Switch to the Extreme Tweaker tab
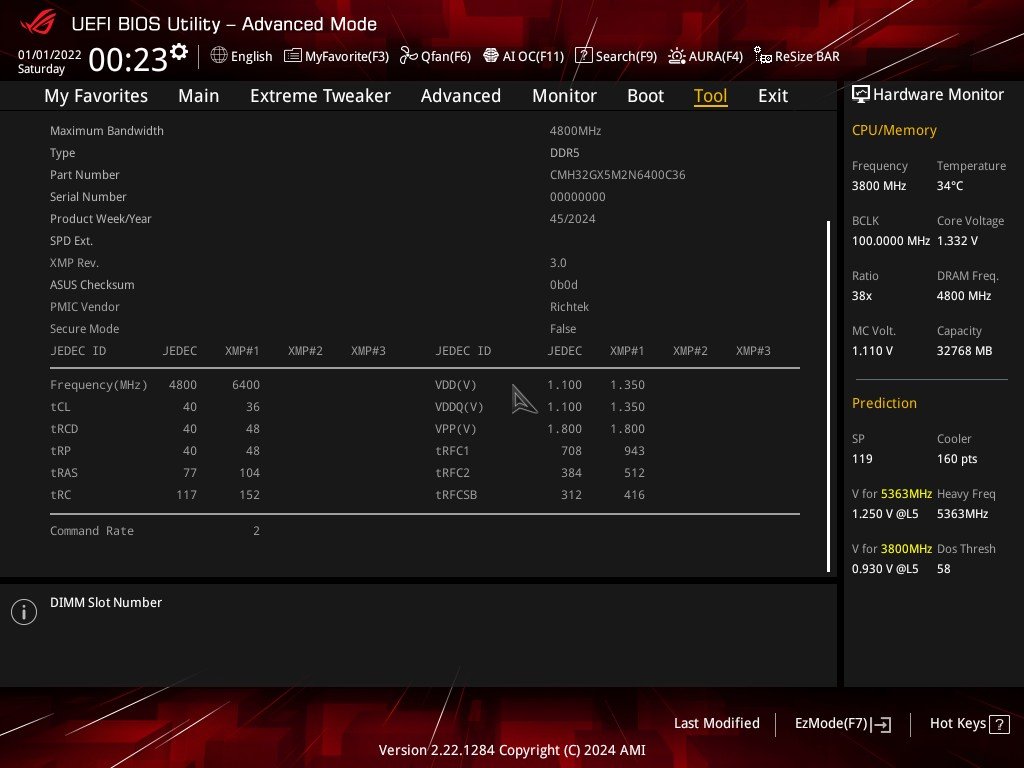Screen dimensions: 1024x768 (320, 95)
